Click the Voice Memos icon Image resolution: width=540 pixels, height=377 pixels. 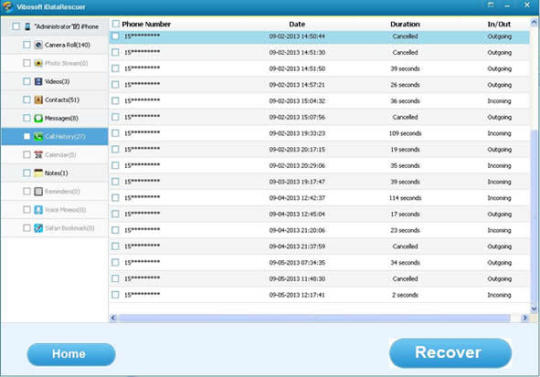[38, 210]
